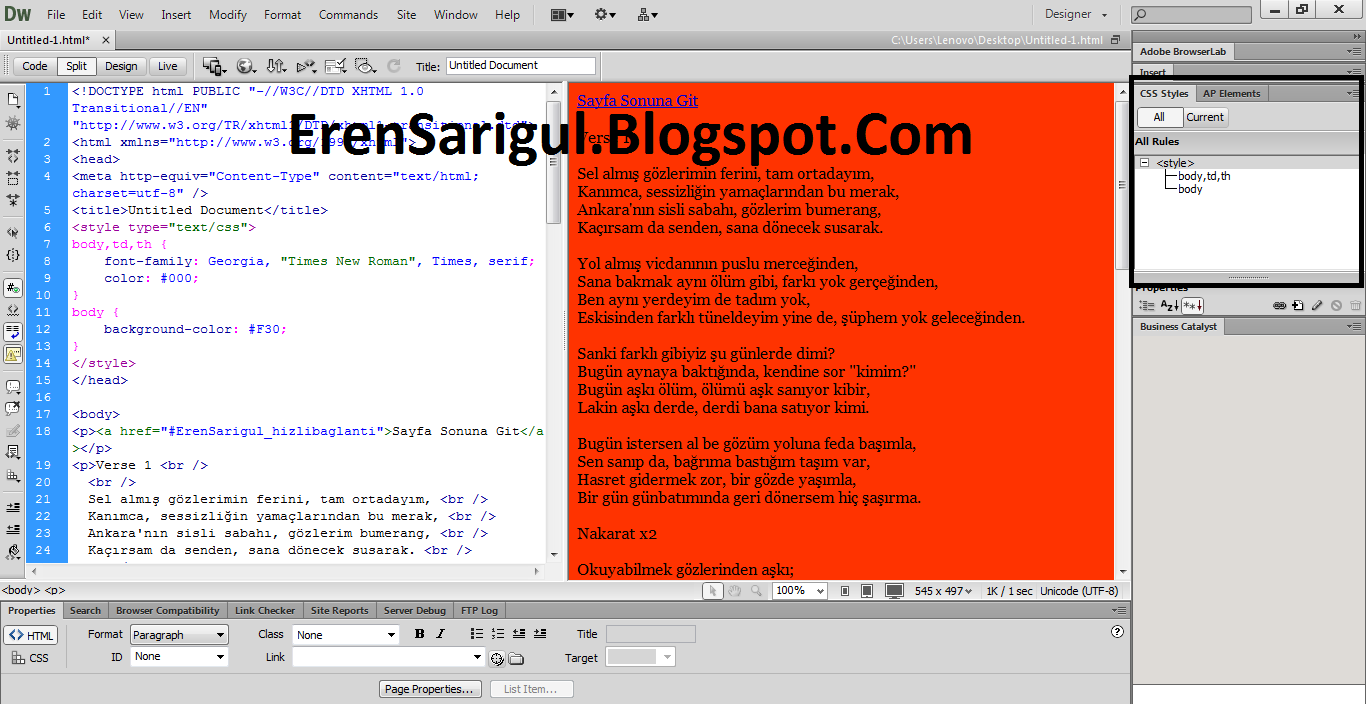Image resolution: width=1366 pixels, height=704 pixels.
Task: Click the Open Documents icon in coding toolbar
Action: 13,99
